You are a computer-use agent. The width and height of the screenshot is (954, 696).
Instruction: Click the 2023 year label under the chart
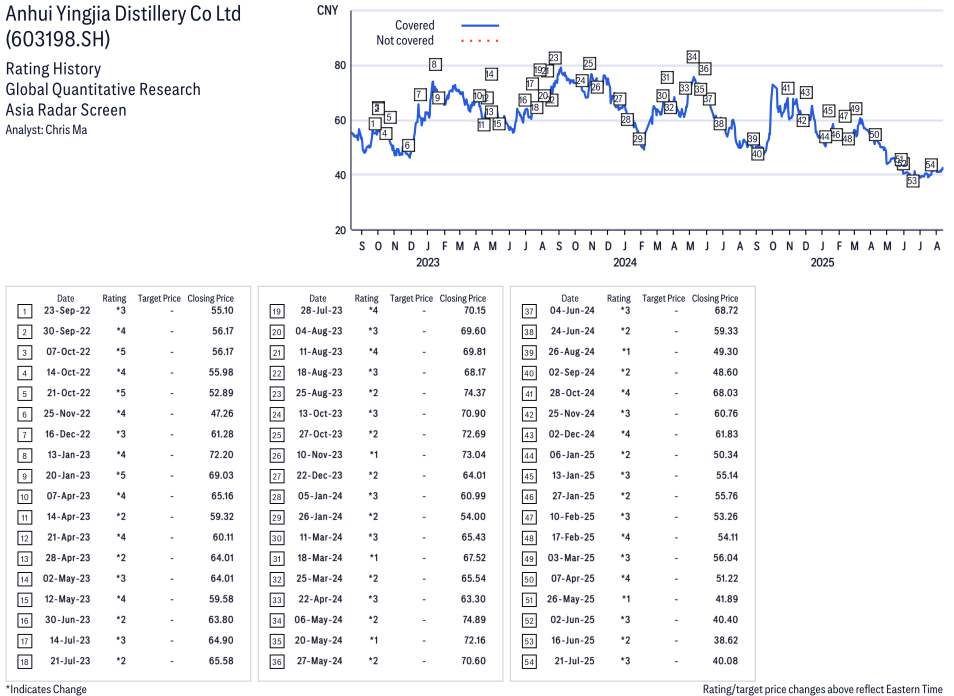(x=428, y=262)
